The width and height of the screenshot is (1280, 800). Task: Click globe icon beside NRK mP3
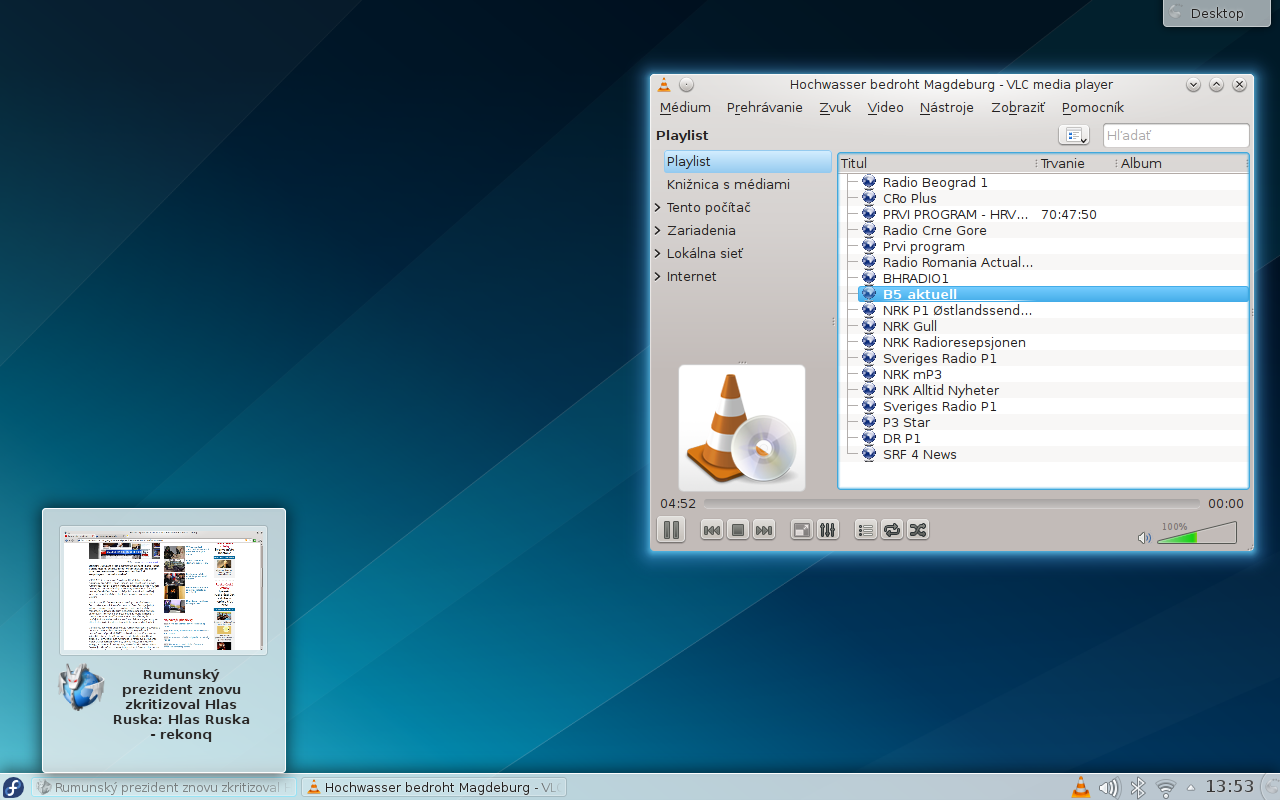pos(869,374)
